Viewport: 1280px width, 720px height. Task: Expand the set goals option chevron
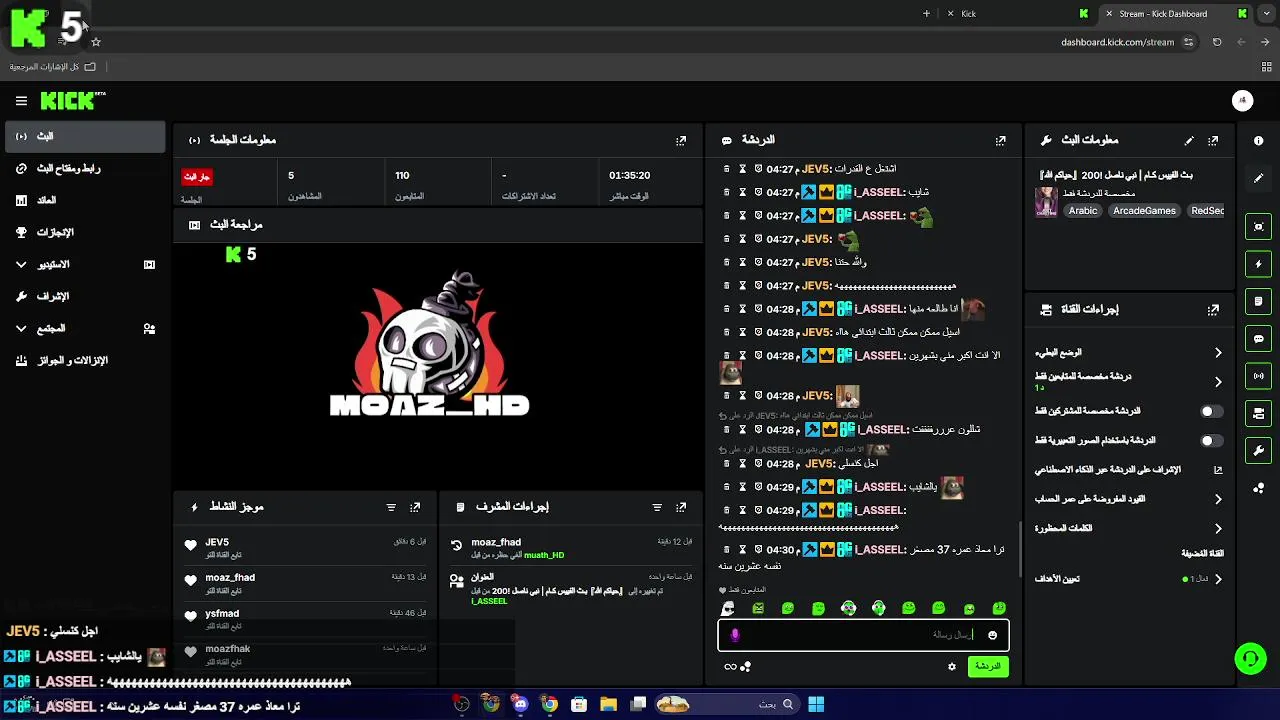(x=1218, y=579)
